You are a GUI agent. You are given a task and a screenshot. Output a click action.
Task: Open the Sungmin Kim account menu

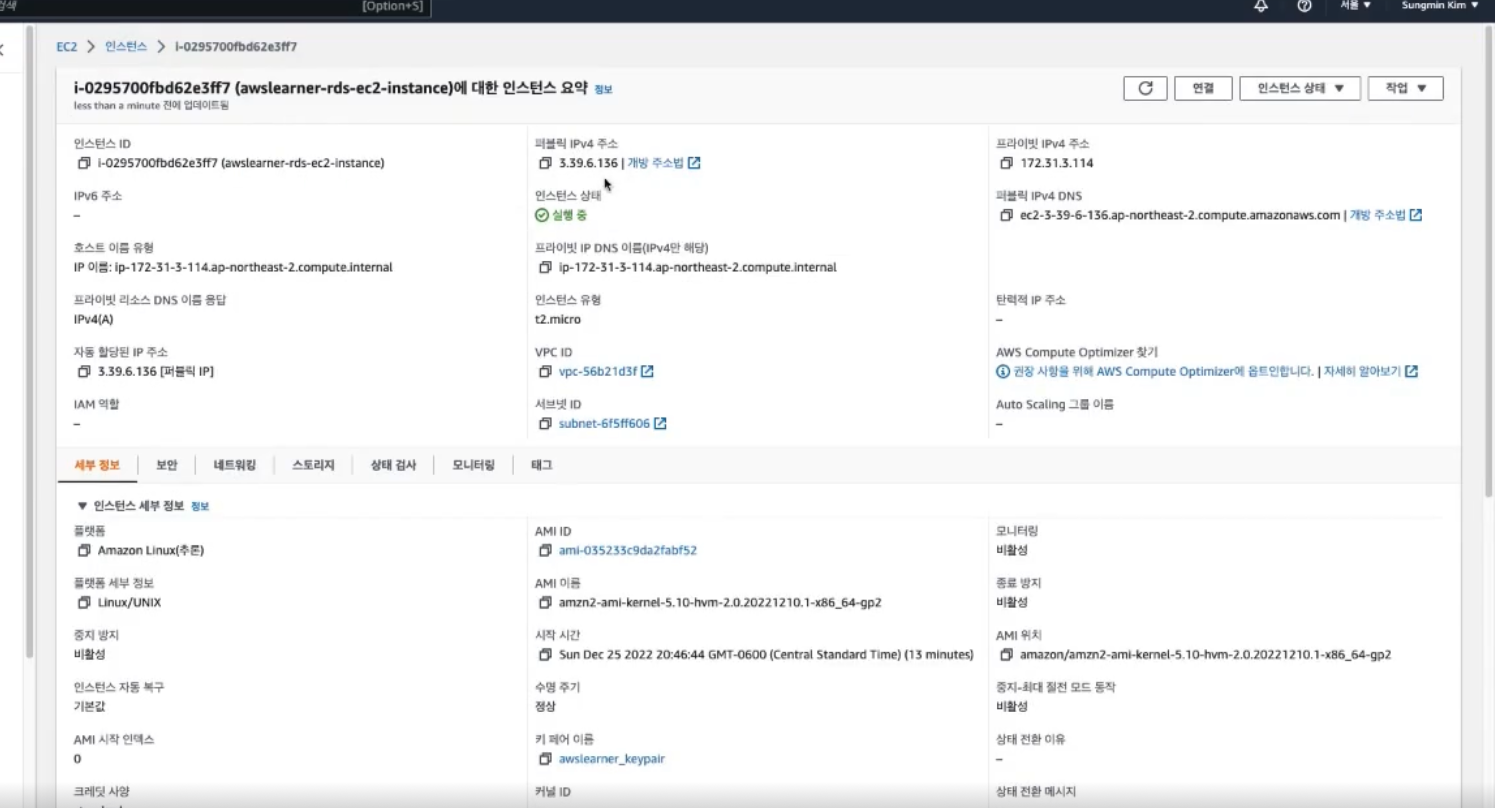point(1439,5)
